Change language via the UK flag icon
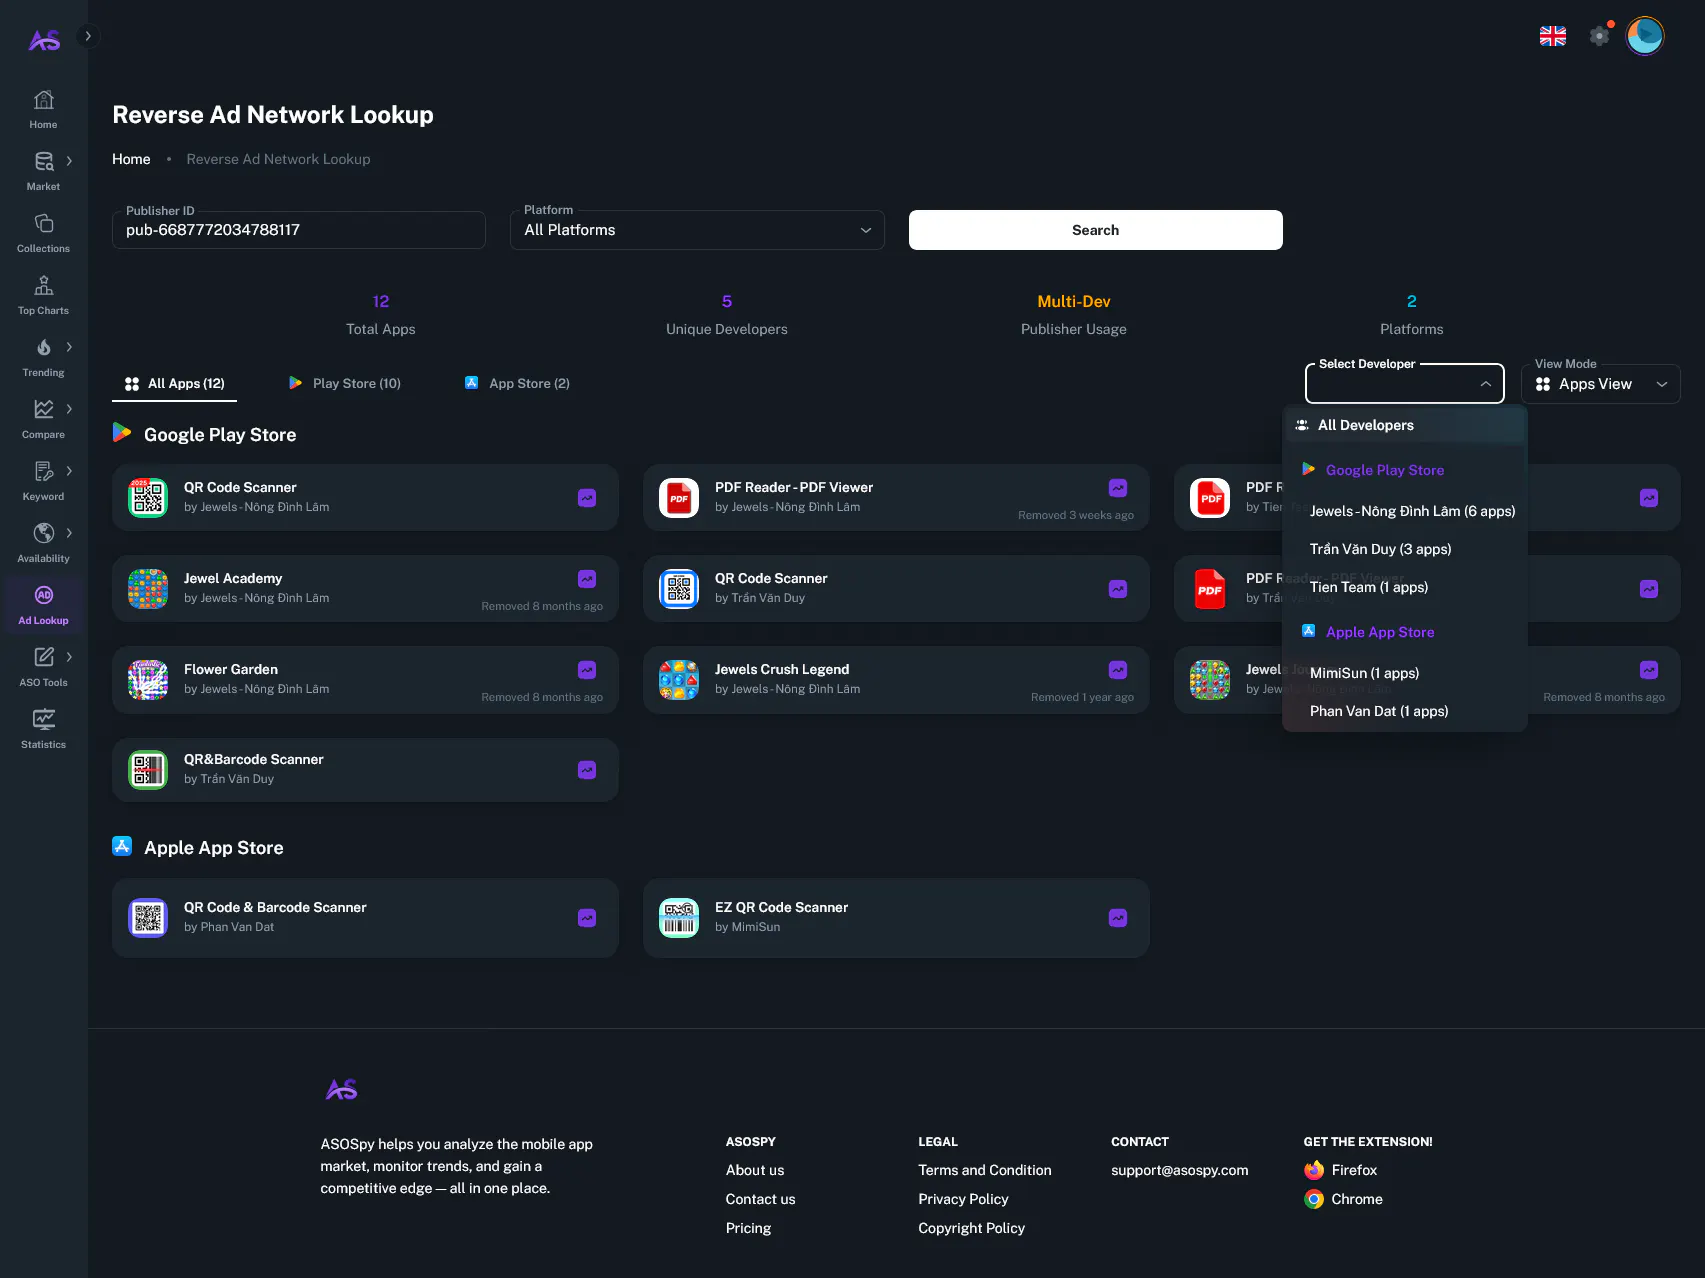This screenshot has height=1278, width=1705. (x=1553, y=36)
